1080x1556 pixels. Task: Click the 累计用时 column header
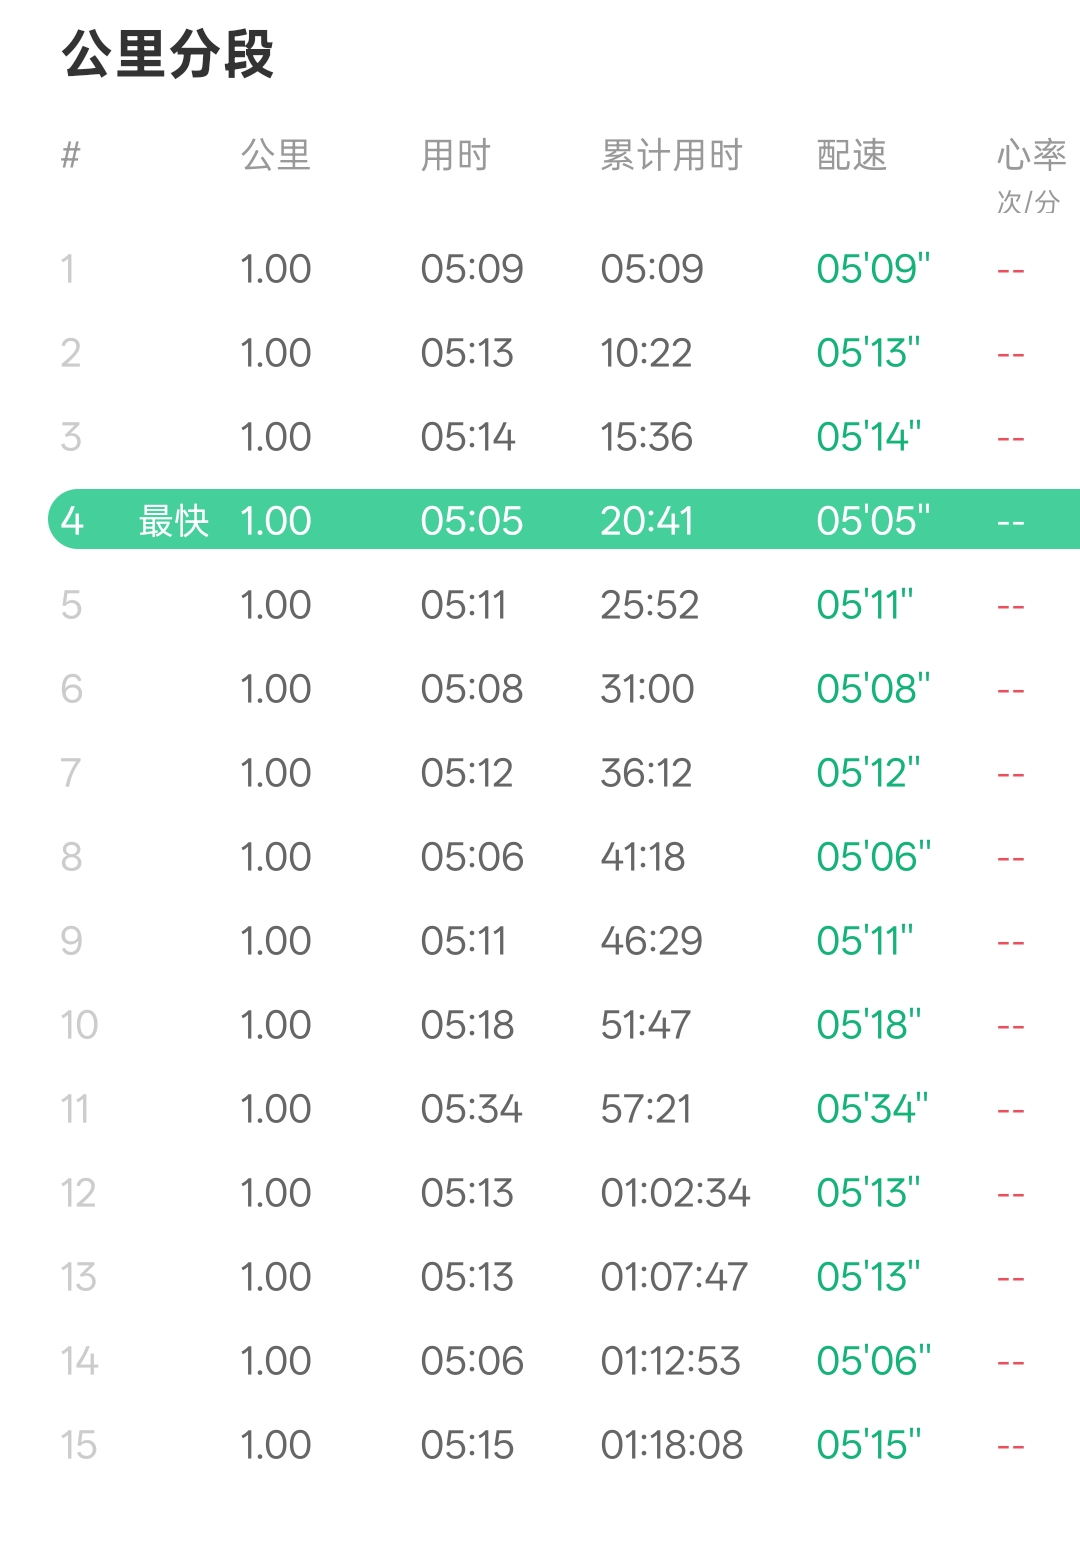[671, 155]
